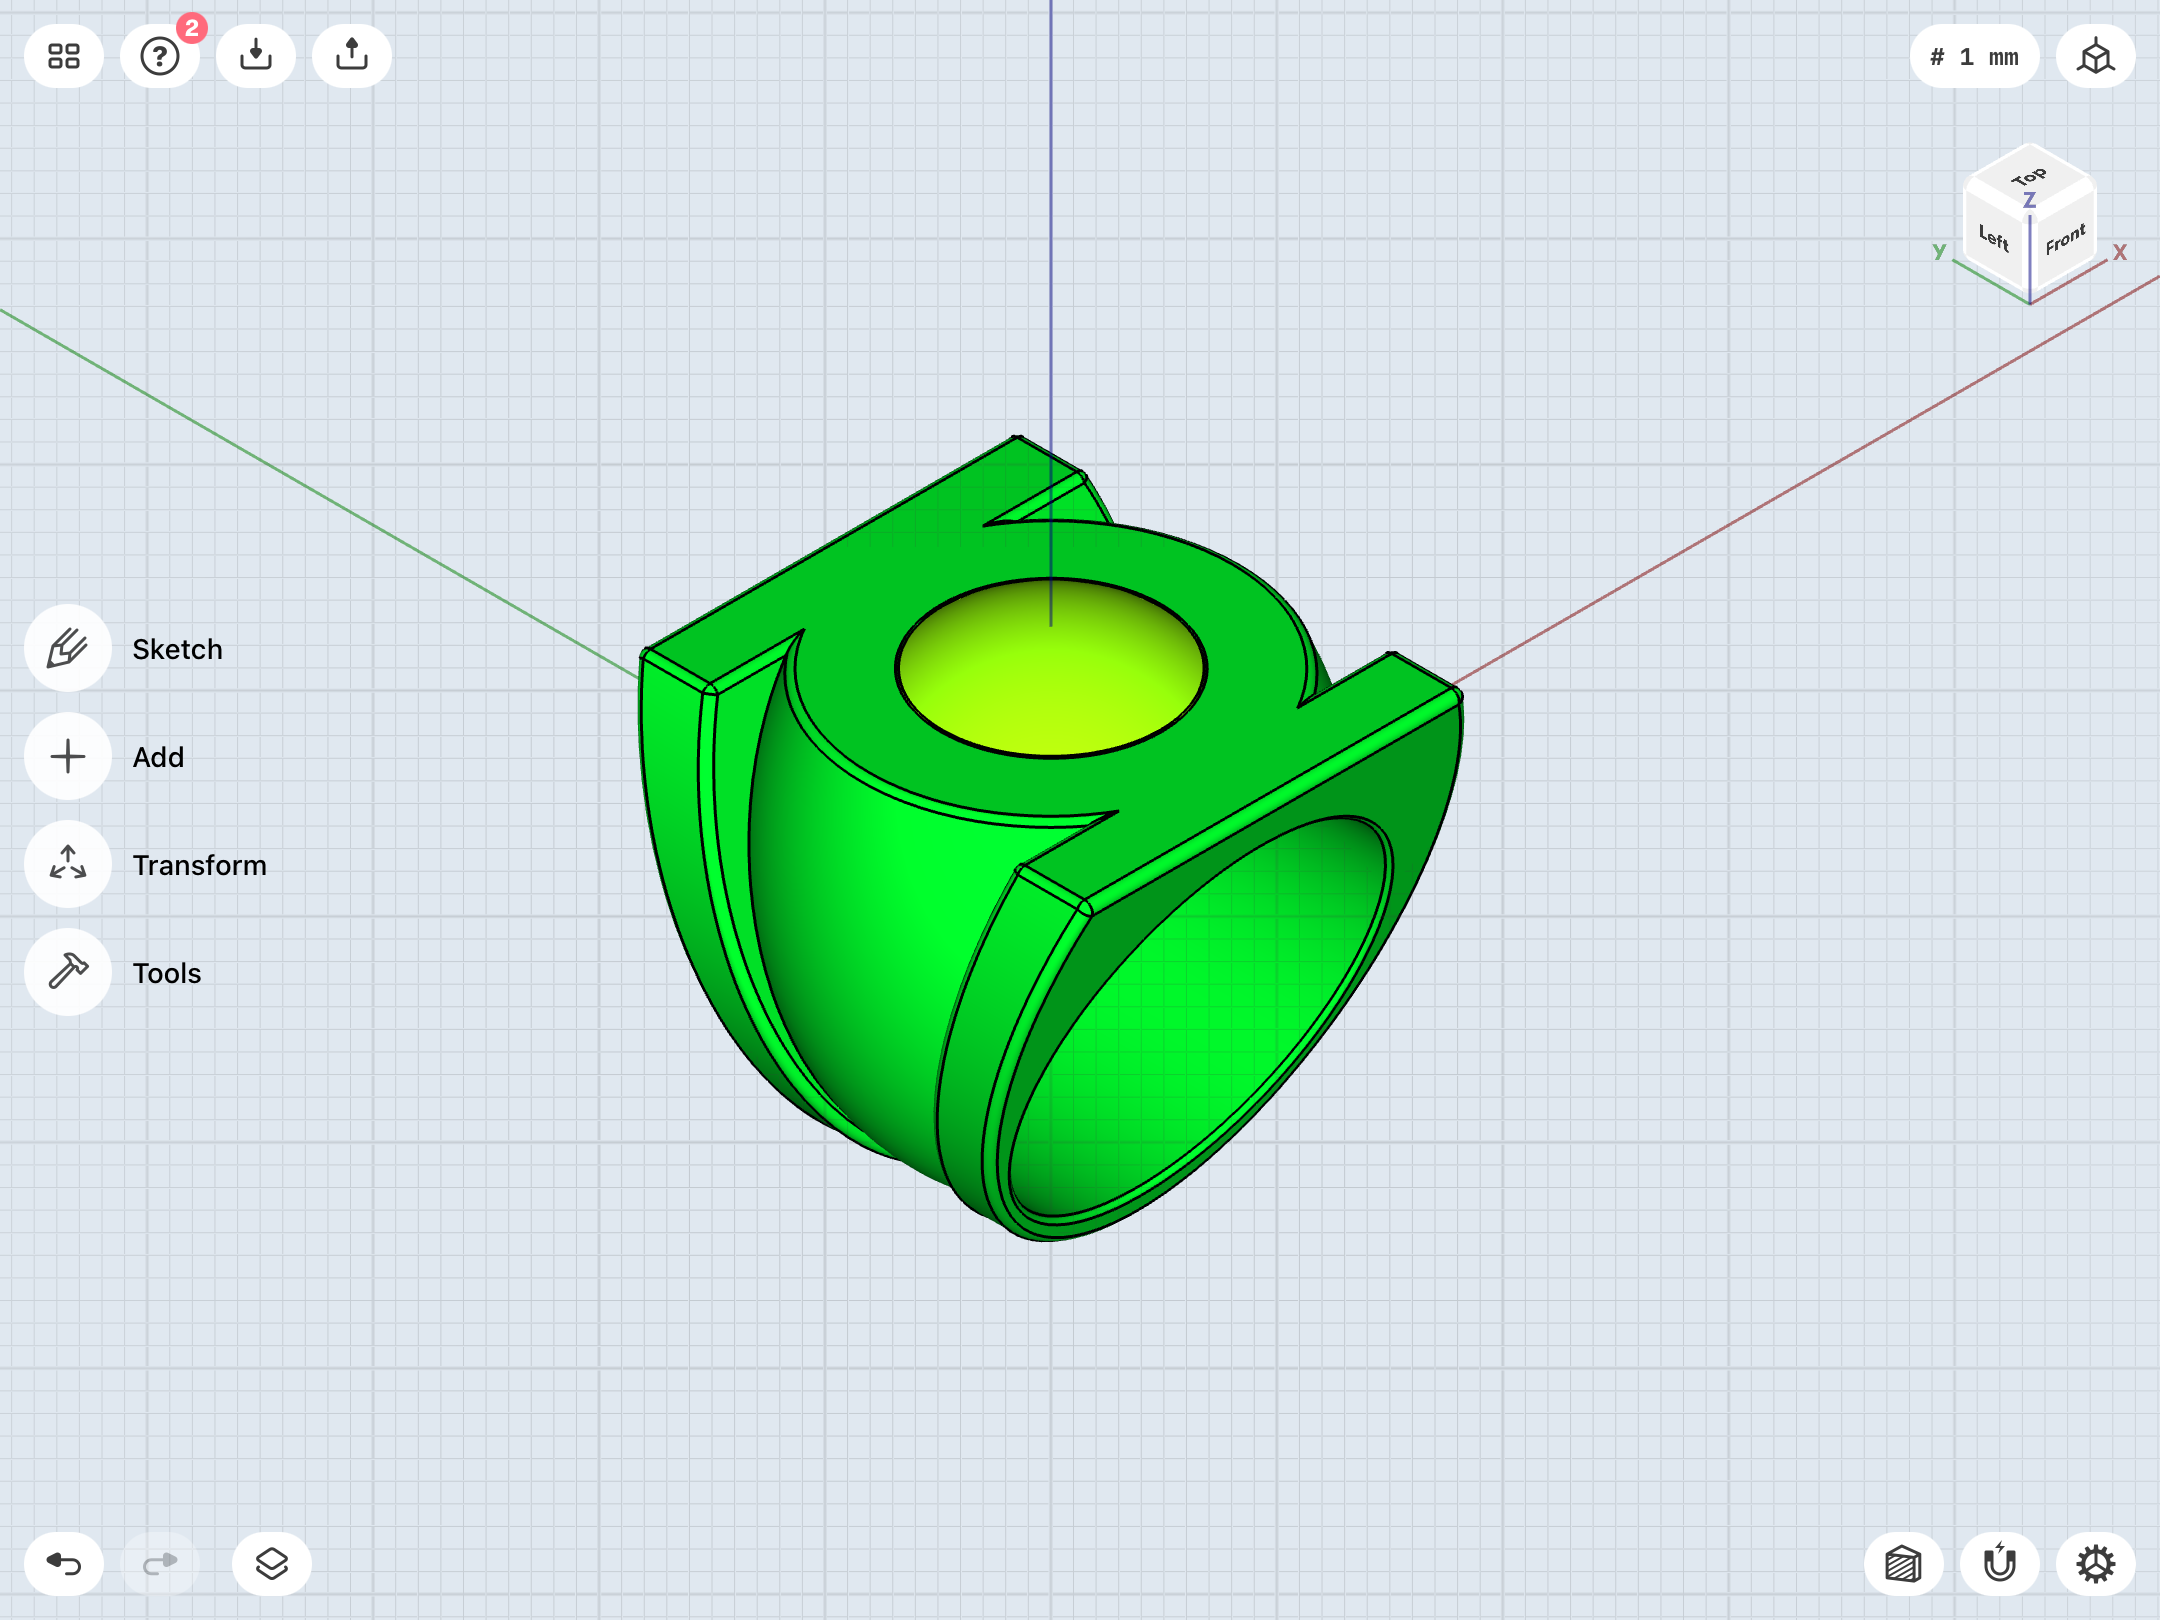Redo the last undone action

[x=160, y=1564]
